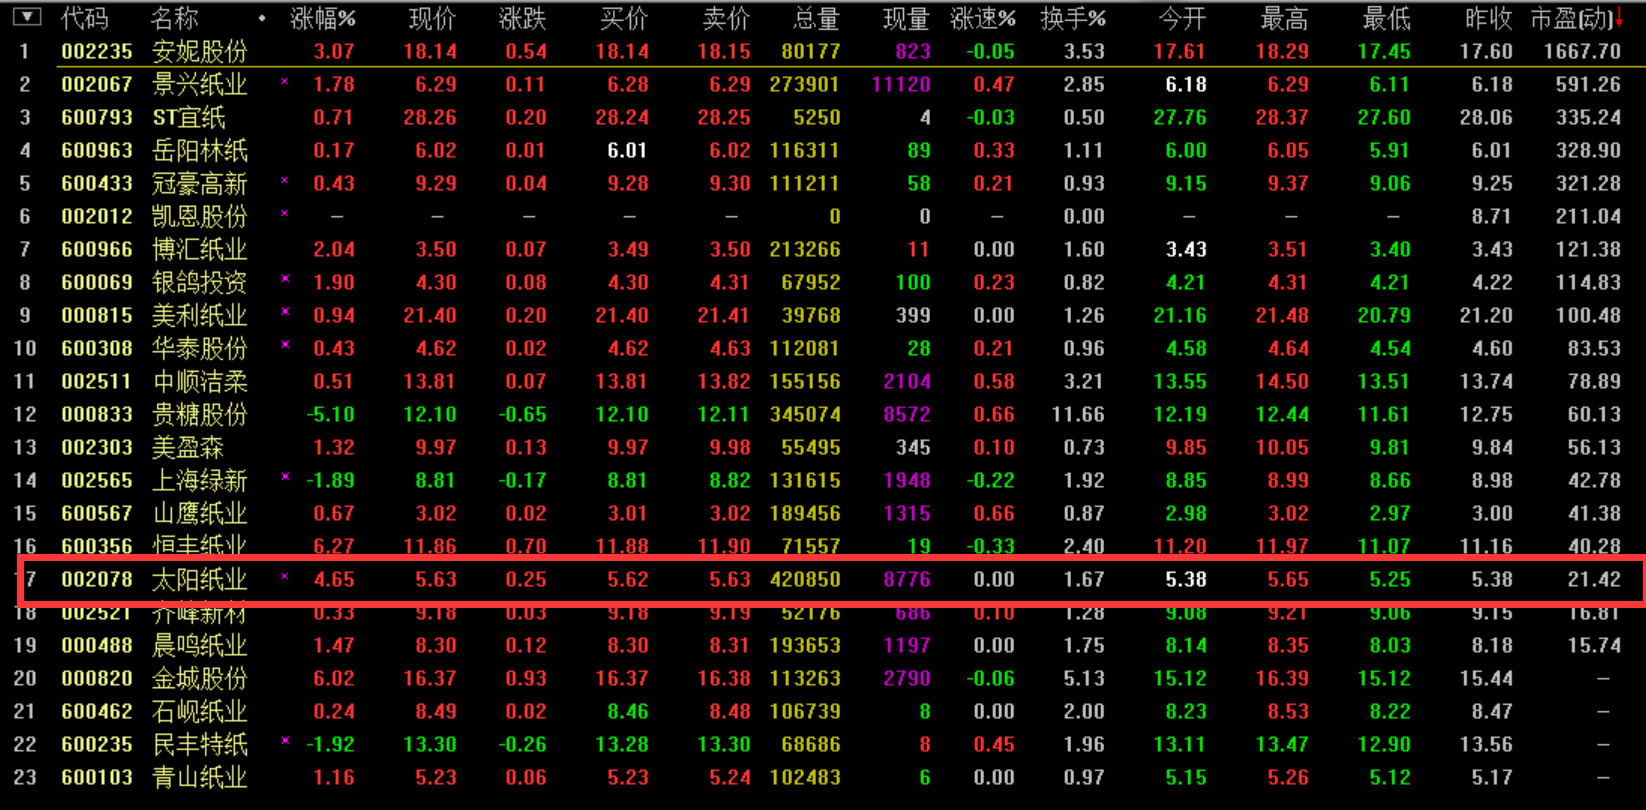Click the purple marker beside 上海绿新

click(x=285, y=478)
